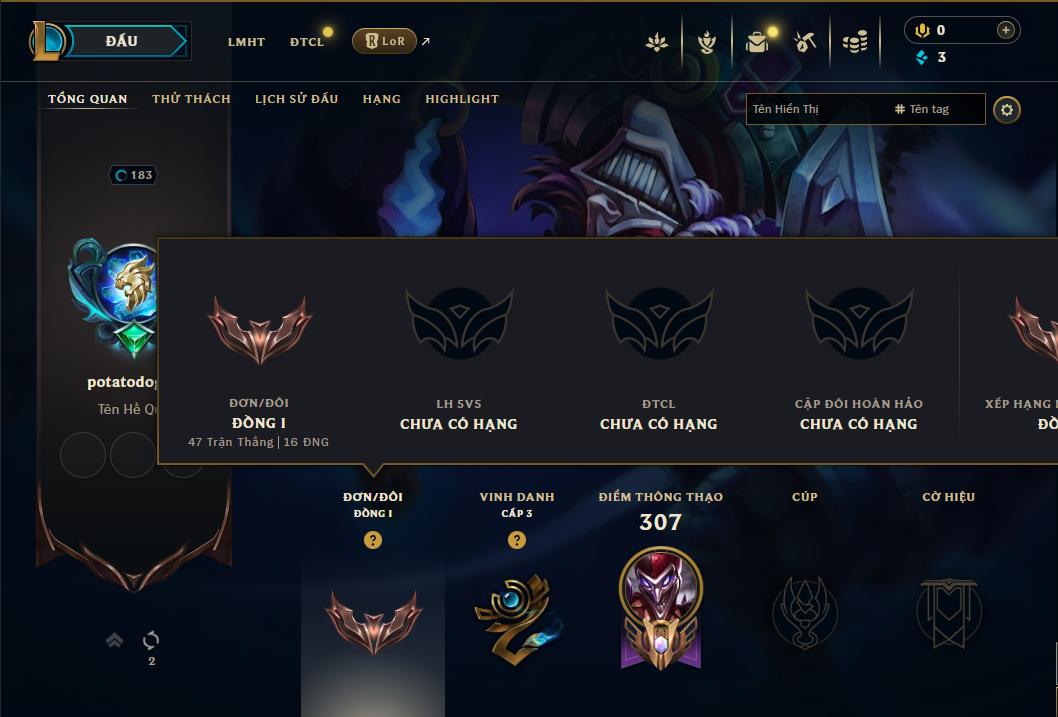The image size is (1058, 717).
Task: Click the VINH DANH question mark icon
Action: (517, 540)
